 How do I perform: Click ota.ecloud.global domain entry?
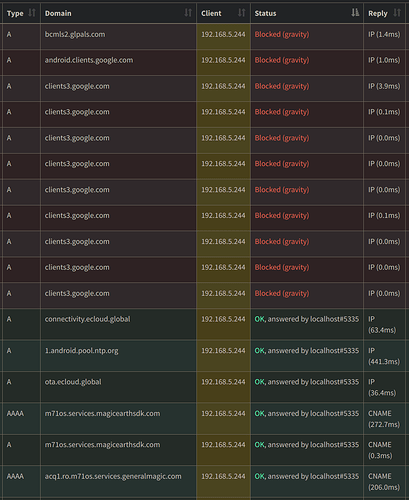73,382
